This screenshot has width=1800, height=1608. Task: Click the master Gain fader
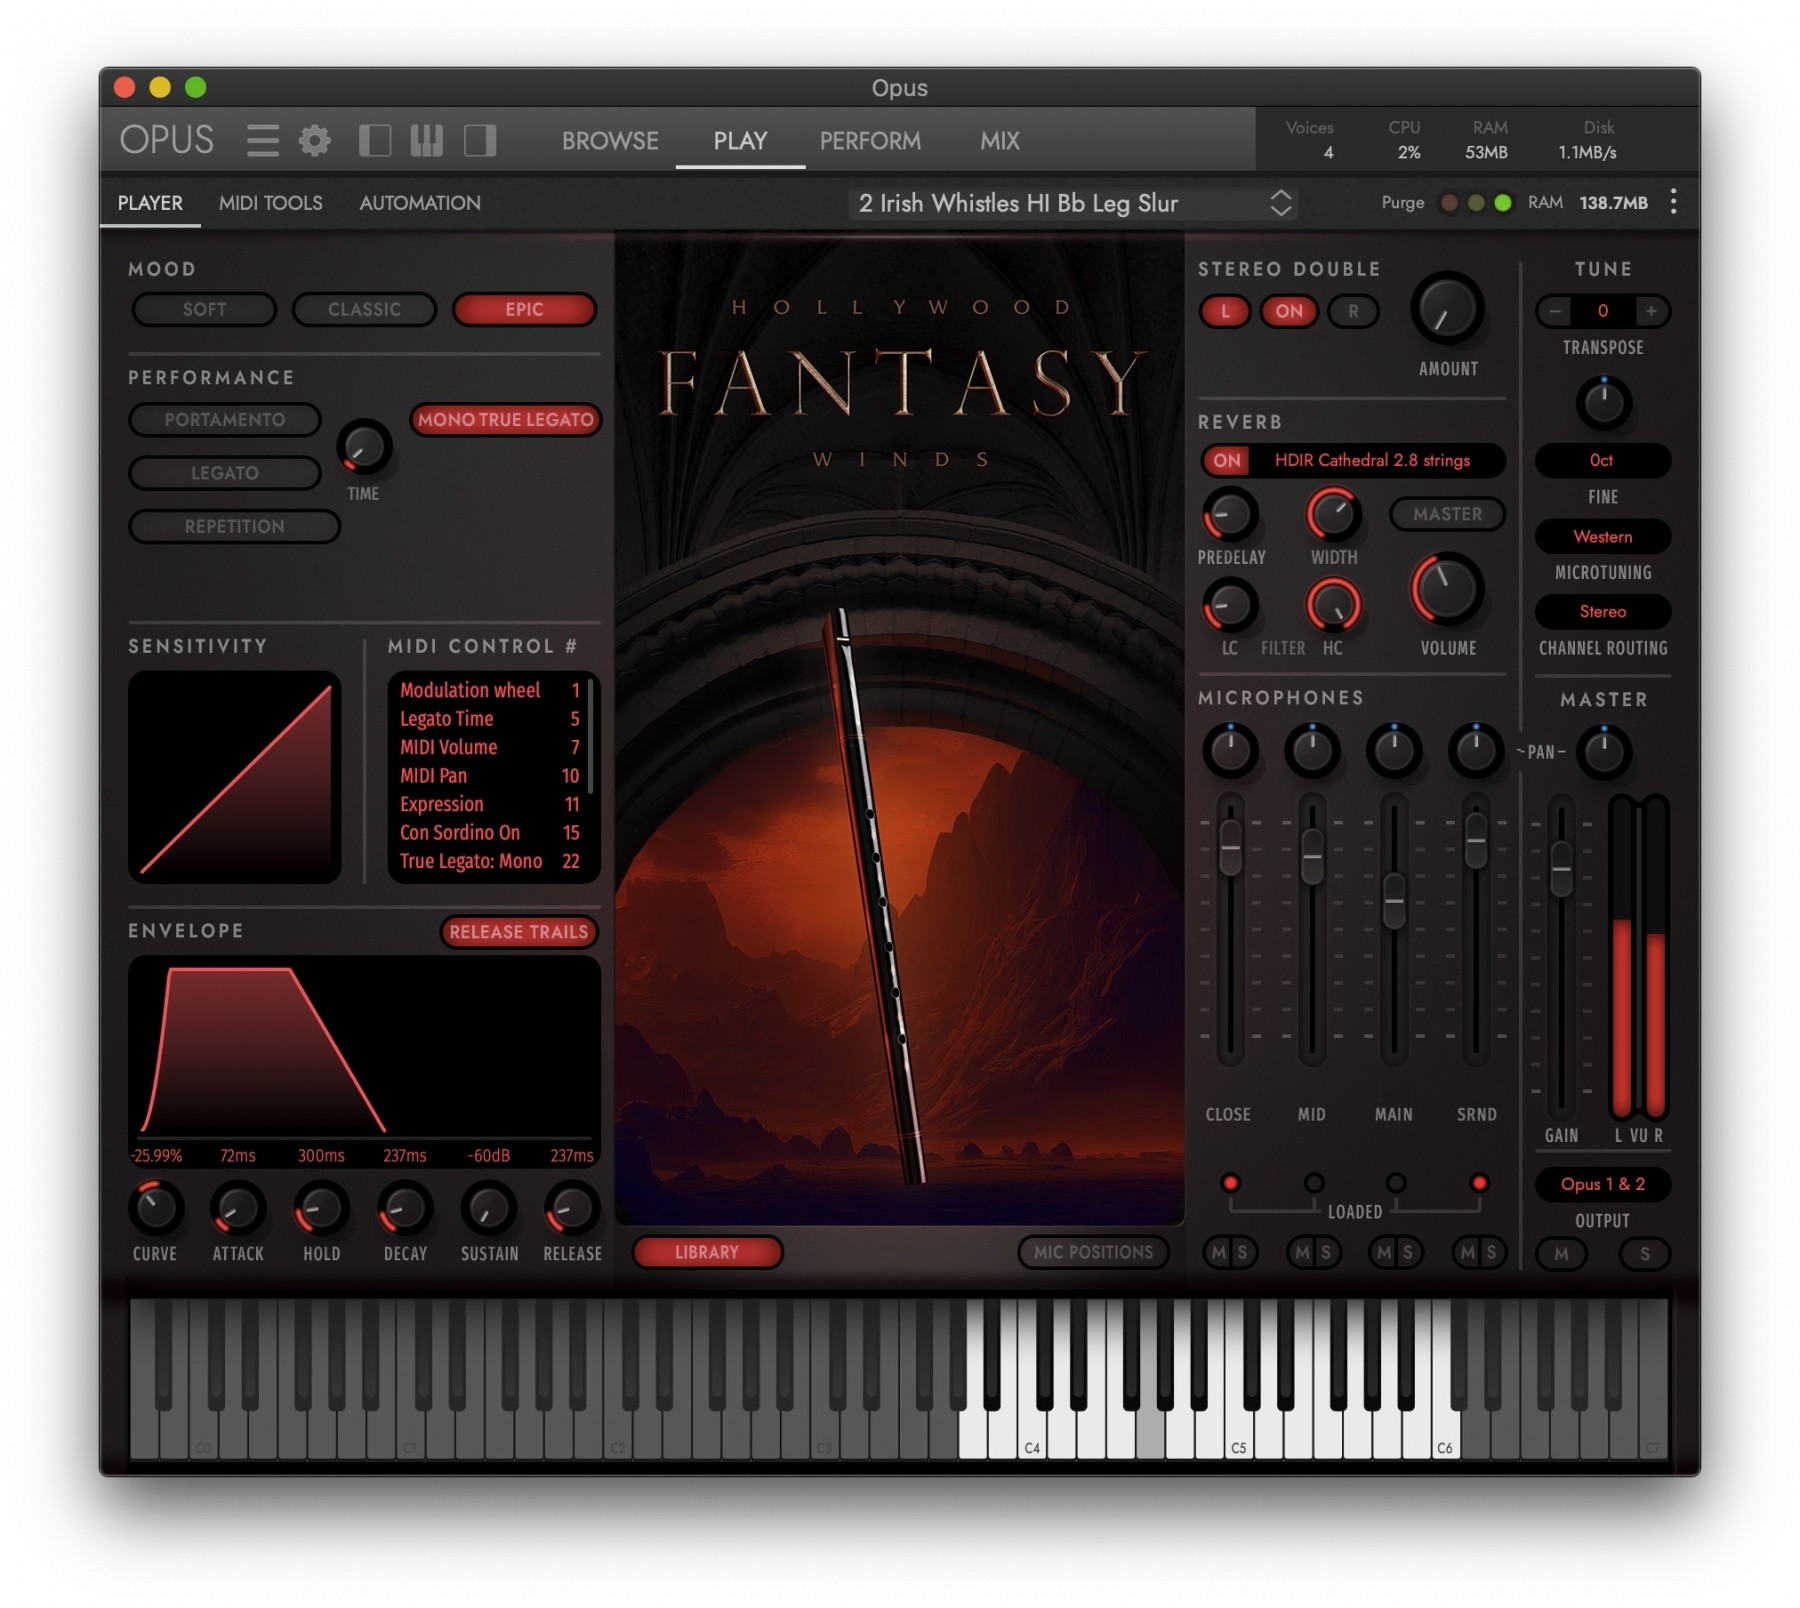click(1561, 868)
